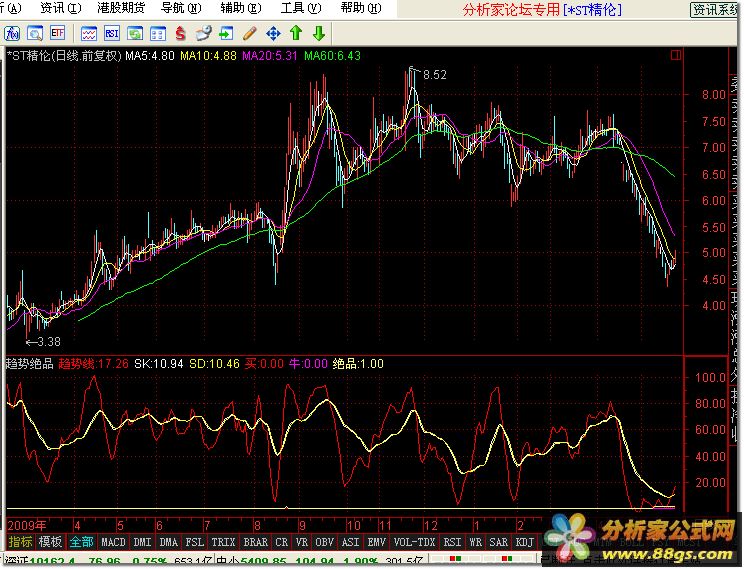Click the blue four-way move arrows icon
The width and height of the screenshot is (744, 569).
273,33
